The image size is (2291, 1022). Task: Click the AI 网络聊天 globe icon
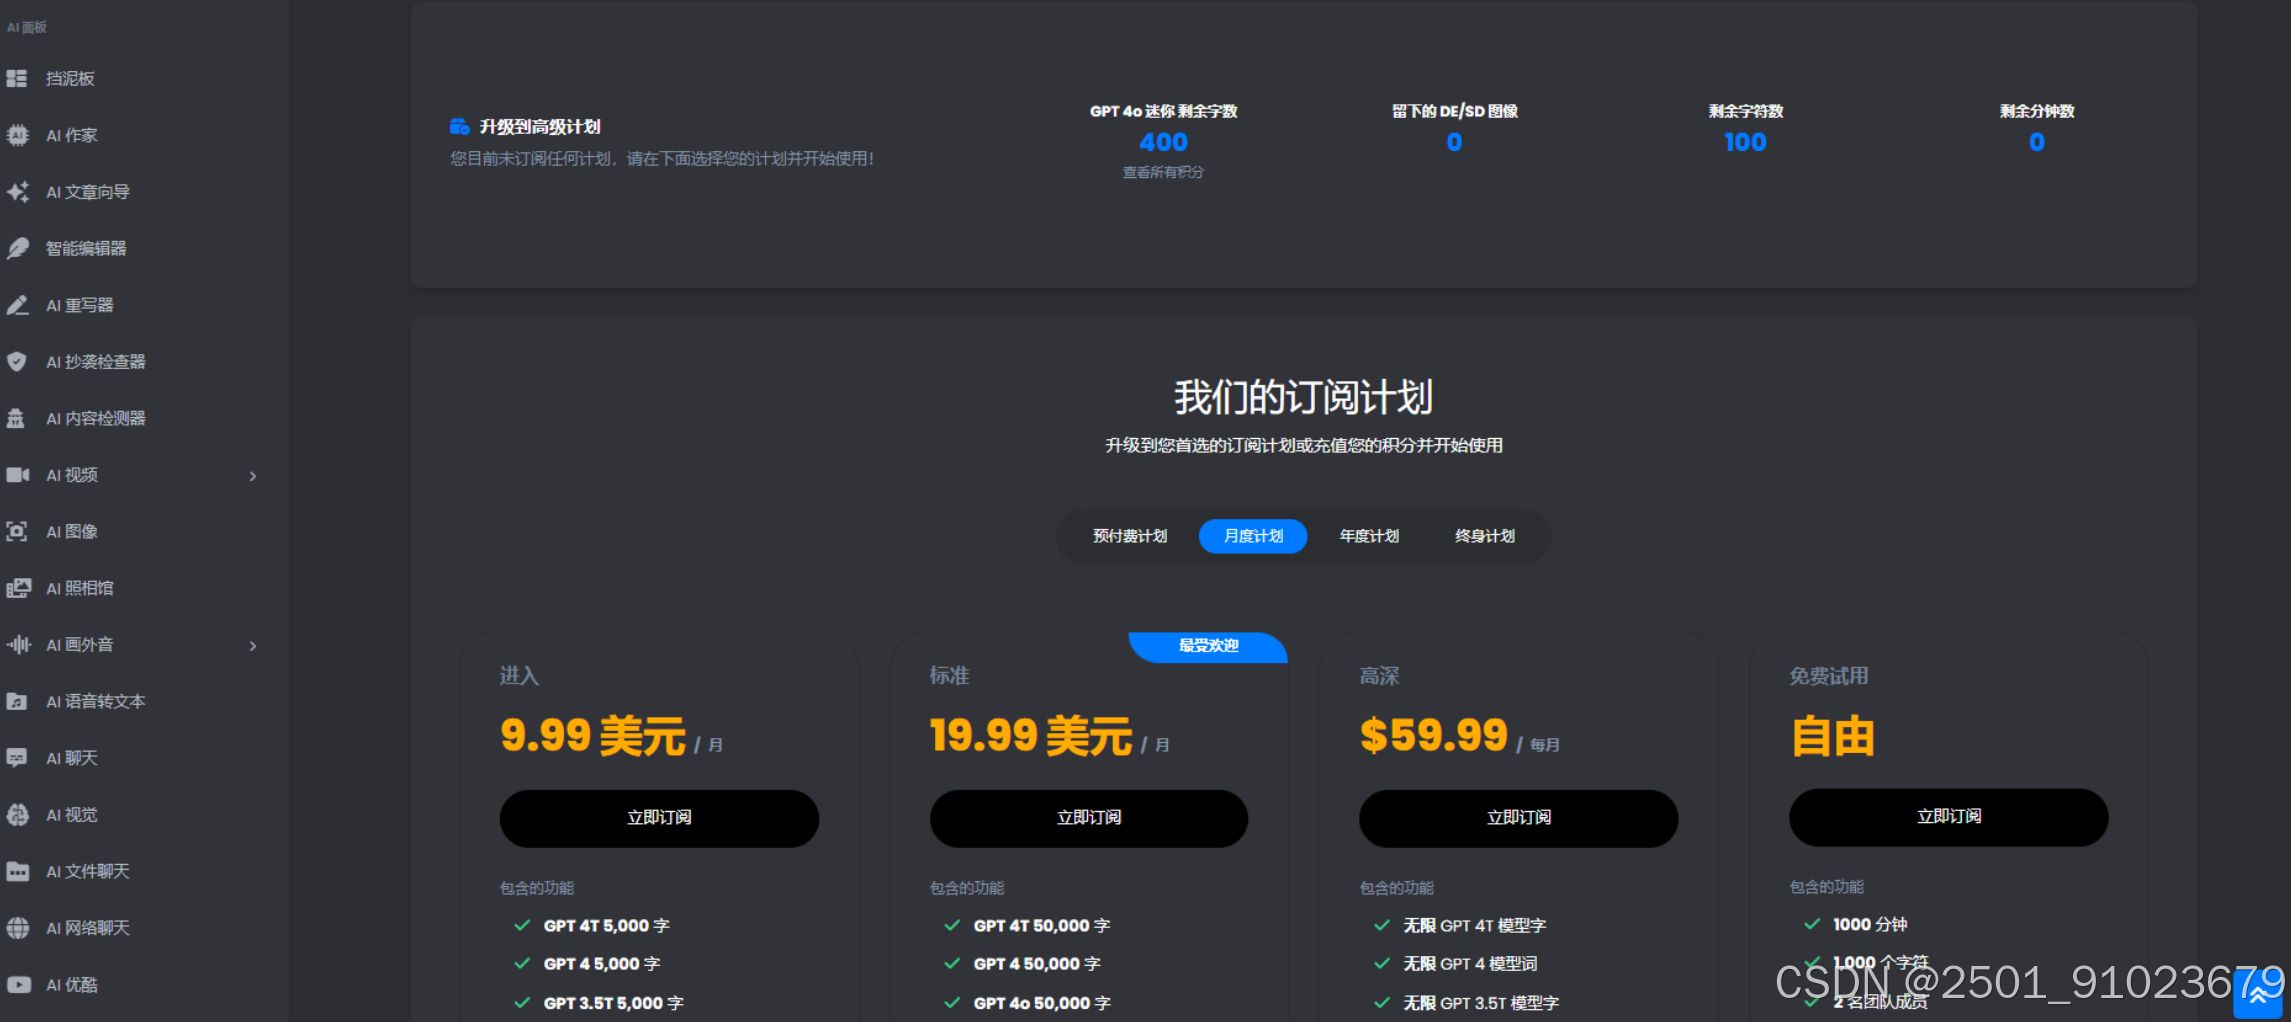[x=17, y=928]
